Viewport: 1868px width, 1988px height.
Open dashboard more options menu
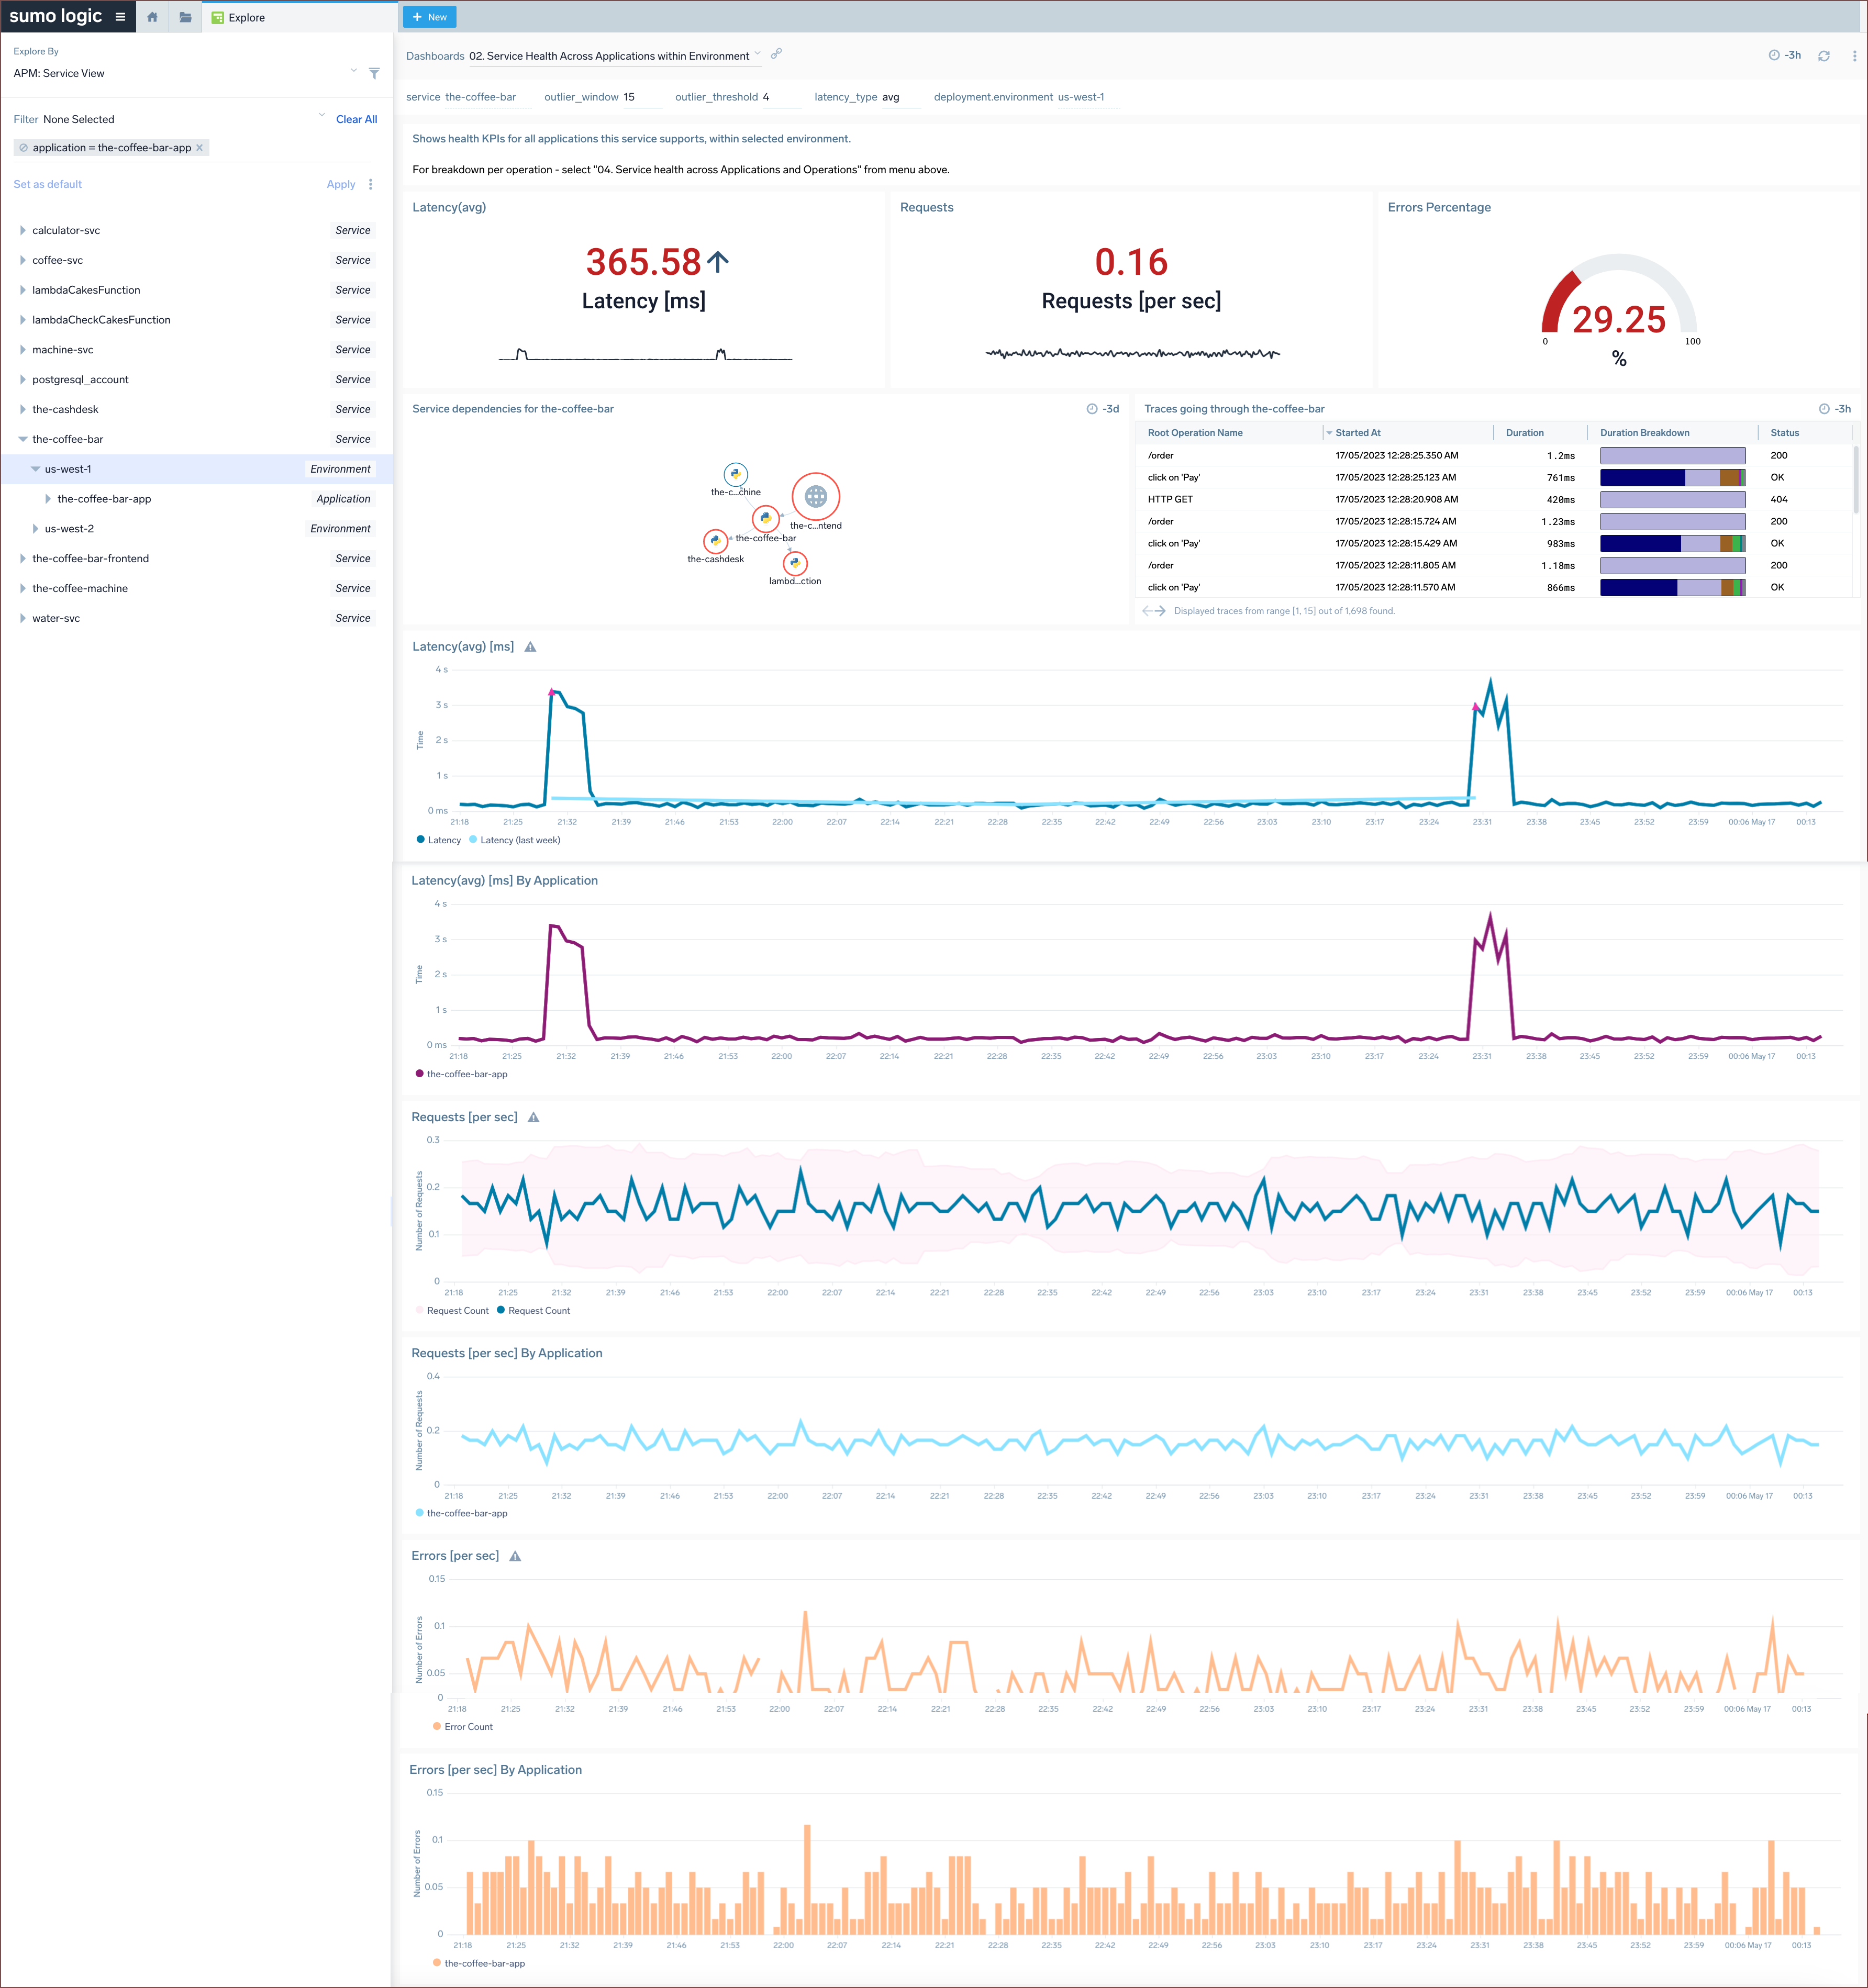(x=1854, y=56)
